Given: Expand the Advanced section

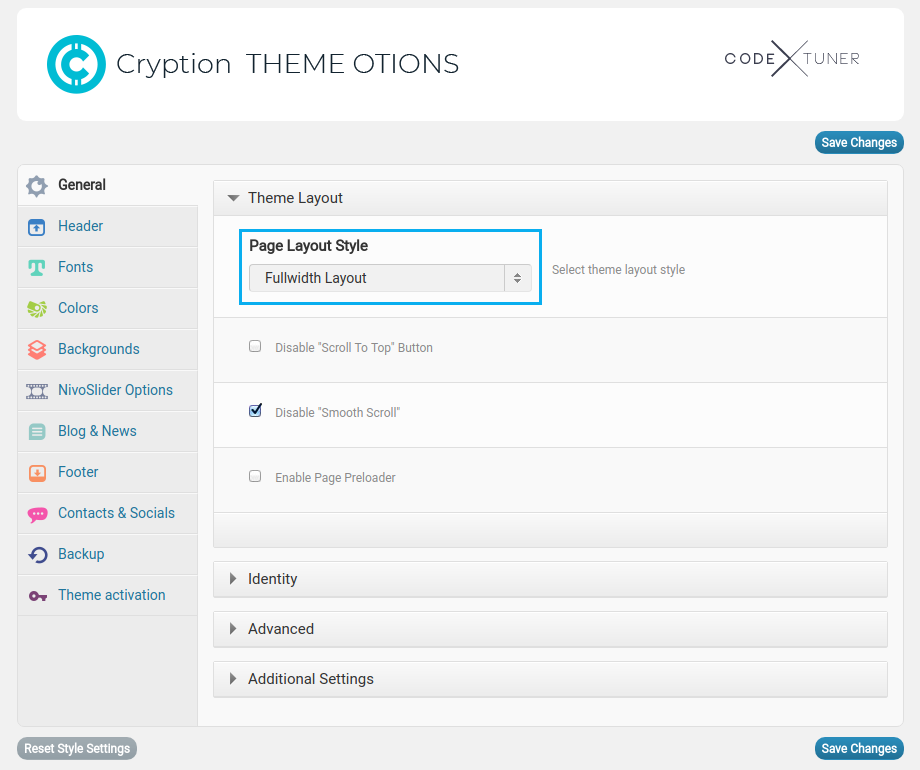Looking at the screenshot, I should point(280,629).
